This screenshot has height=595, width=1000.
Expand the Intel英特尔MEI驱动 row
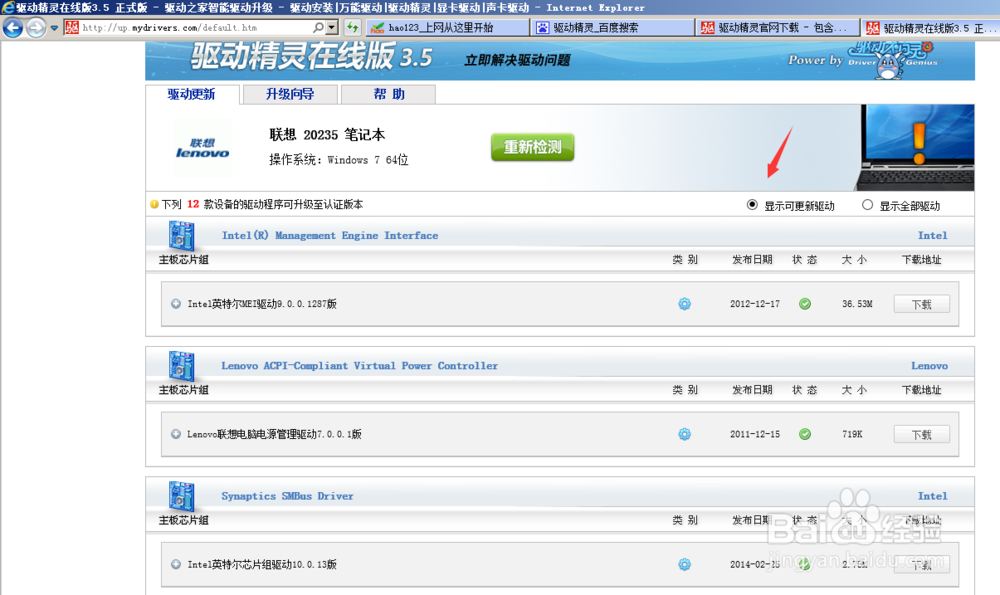tap(176, 304)
